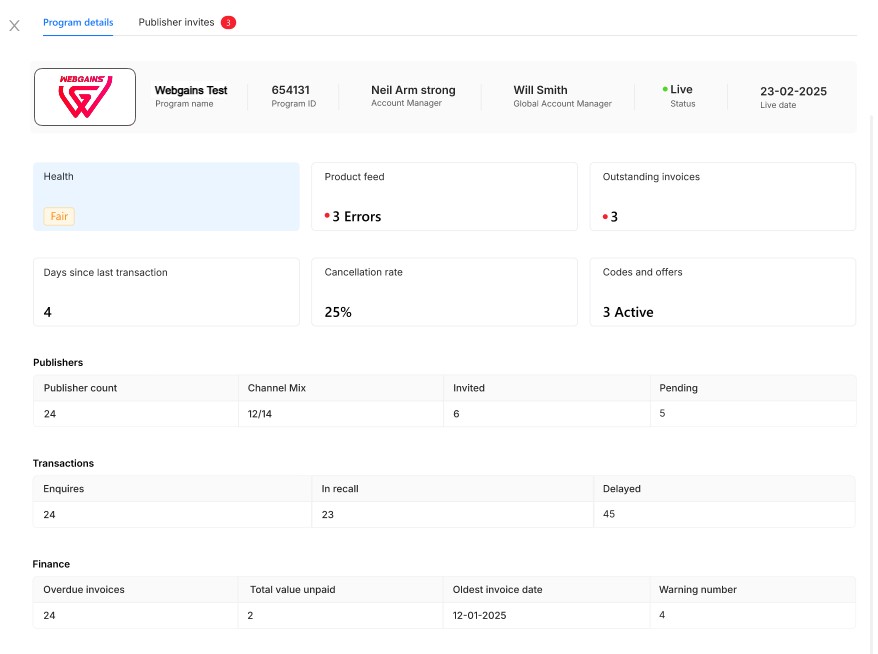Image resolution: width=878 pixels, height=654 pixels.
Task: Select the Program details tab
Action: tap(78, 22)
